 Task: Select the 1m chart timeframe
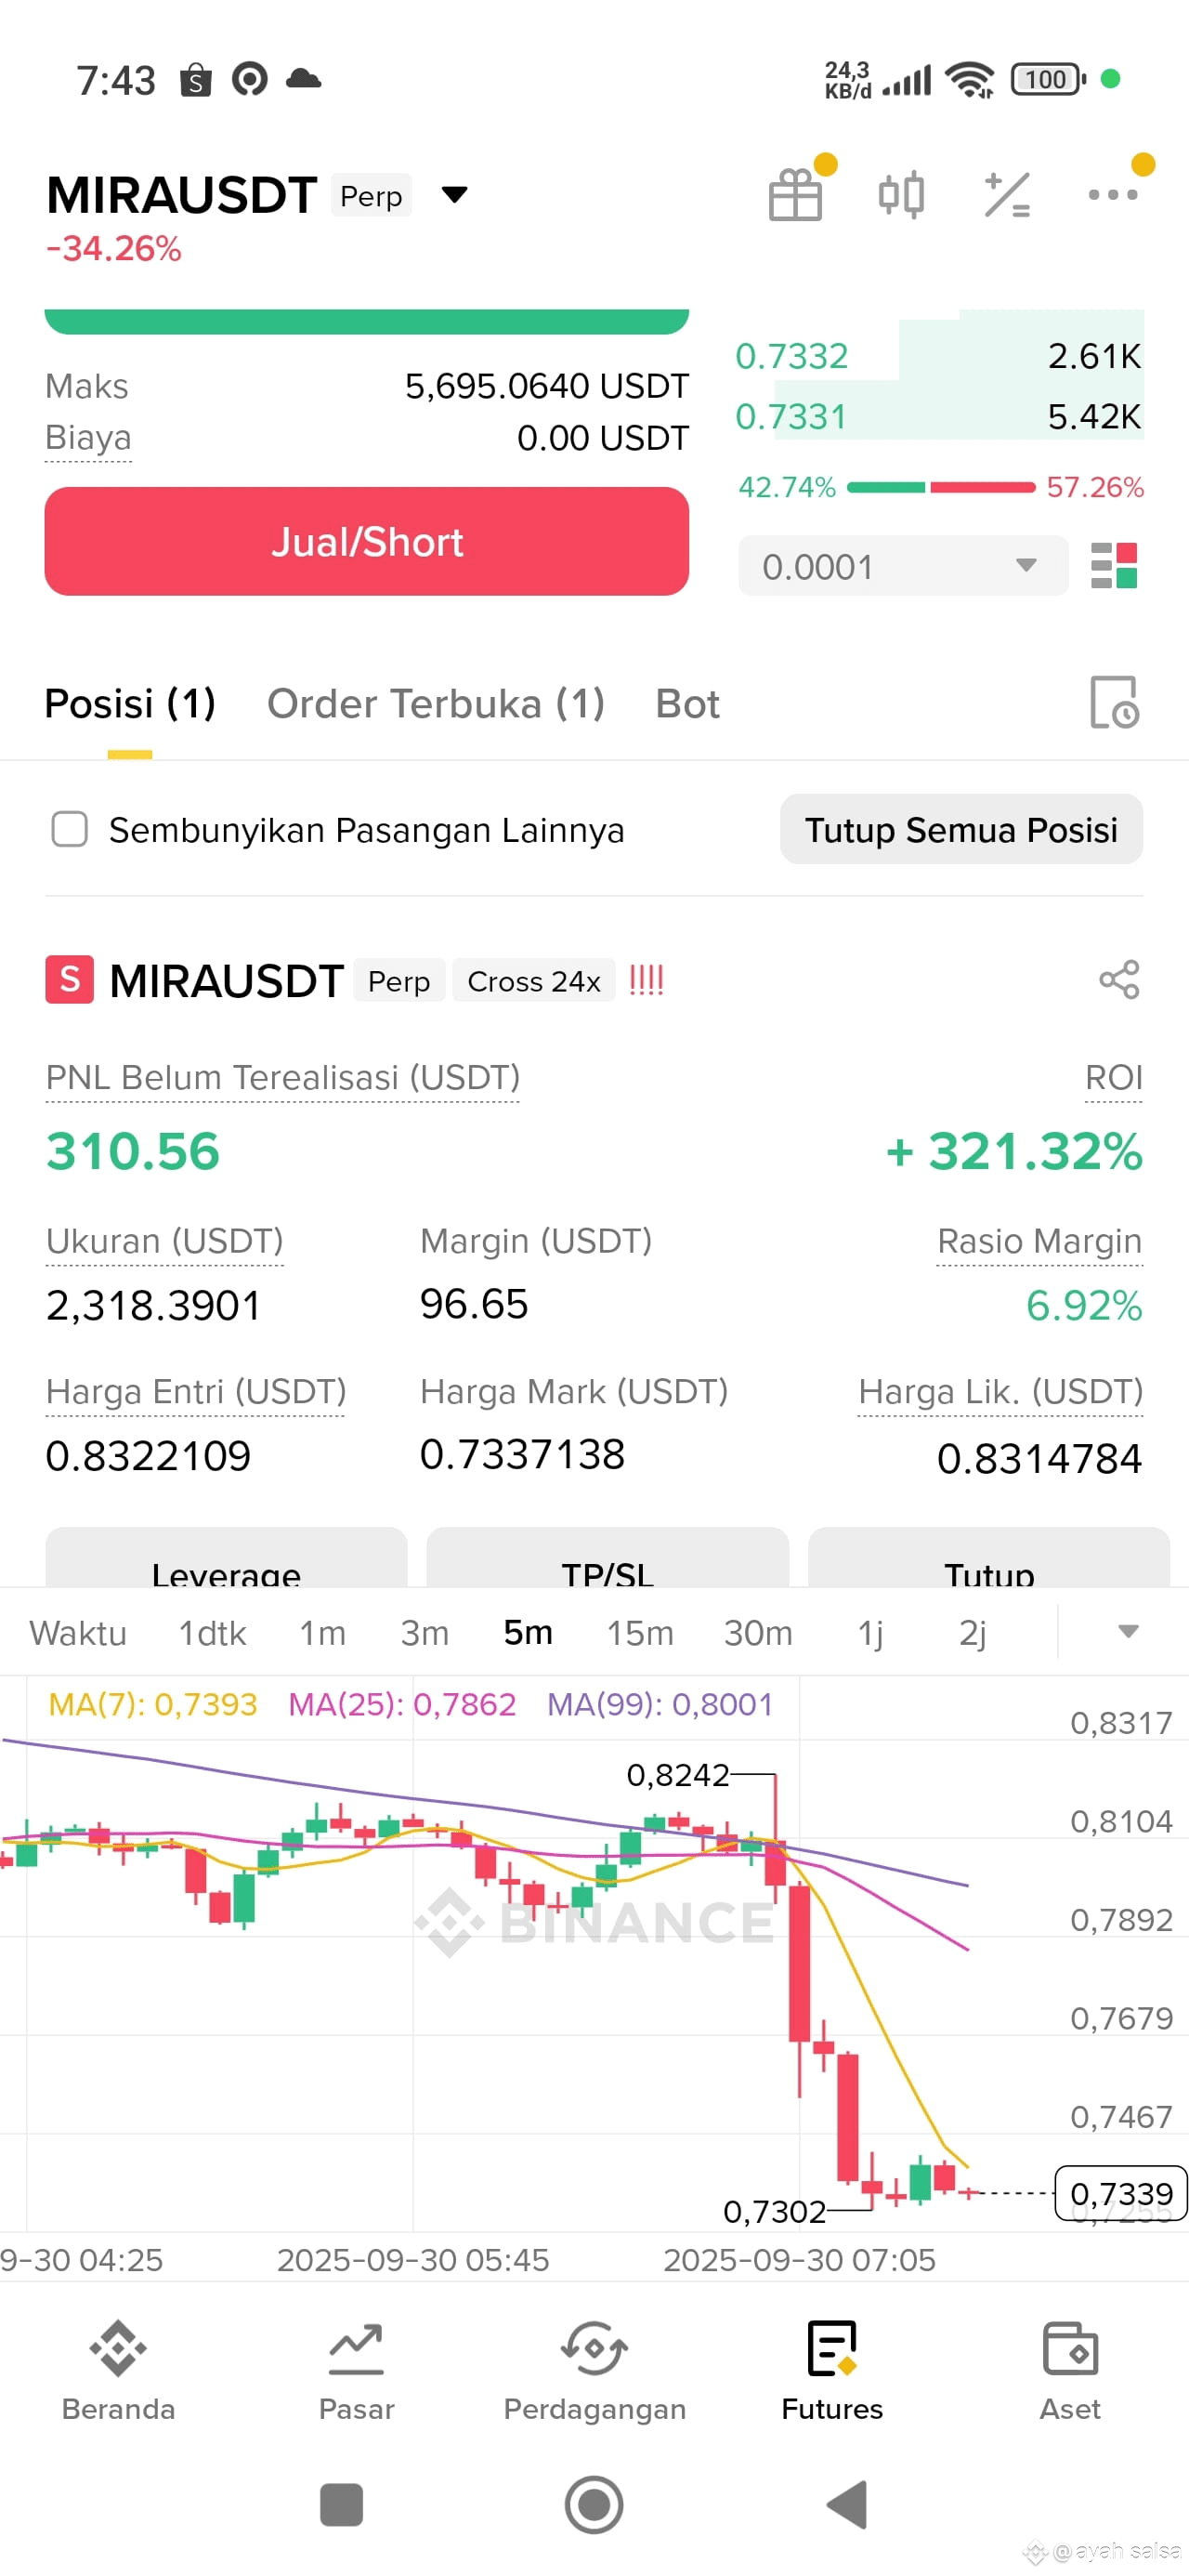[323, 1633]
